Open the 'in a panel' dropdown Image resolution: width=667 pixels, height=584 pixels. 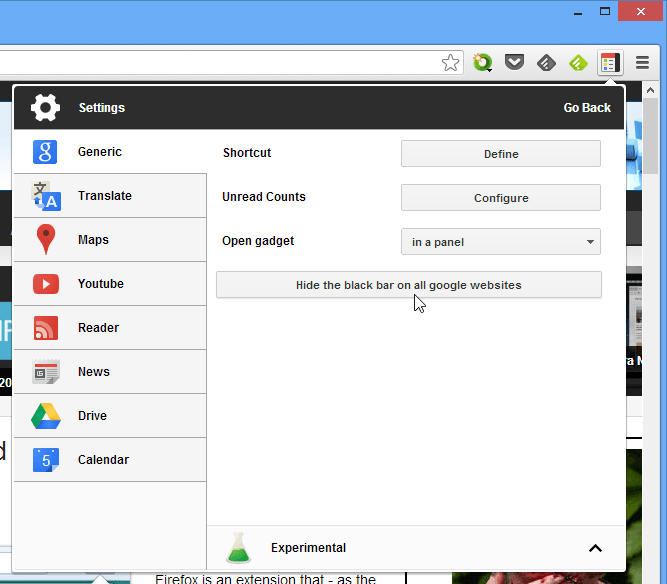pos(501,242)
